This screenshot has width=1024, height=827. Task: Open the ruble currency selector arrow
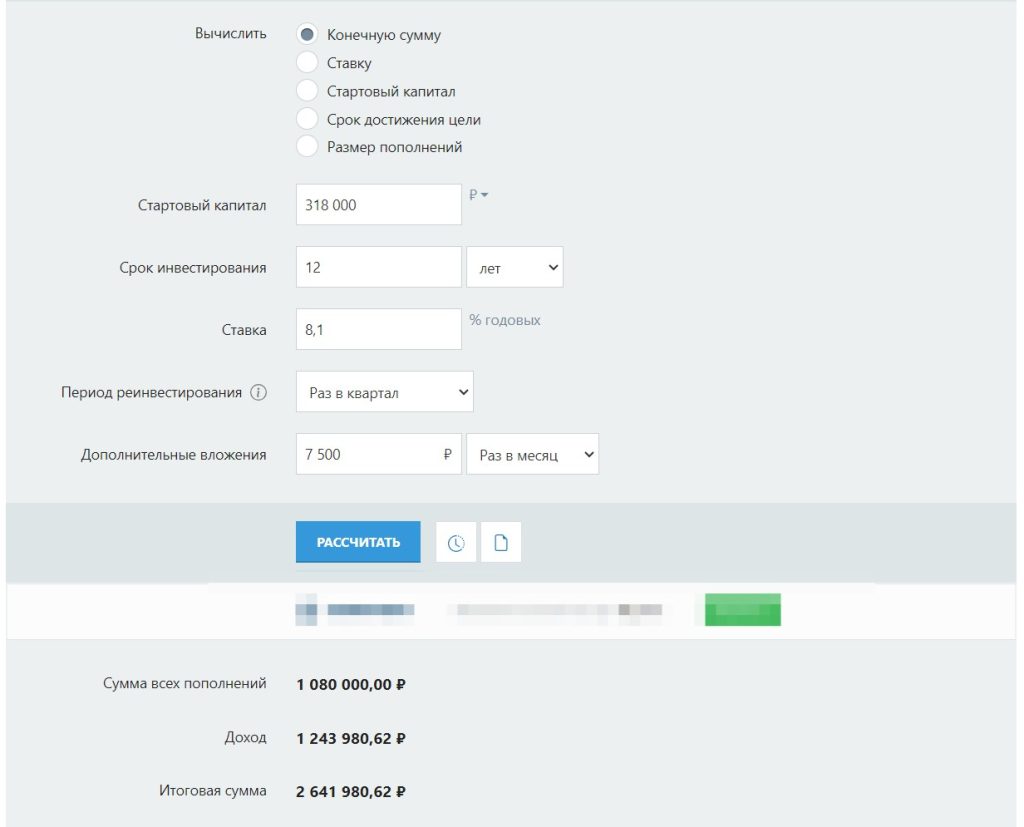coord(479,195)
